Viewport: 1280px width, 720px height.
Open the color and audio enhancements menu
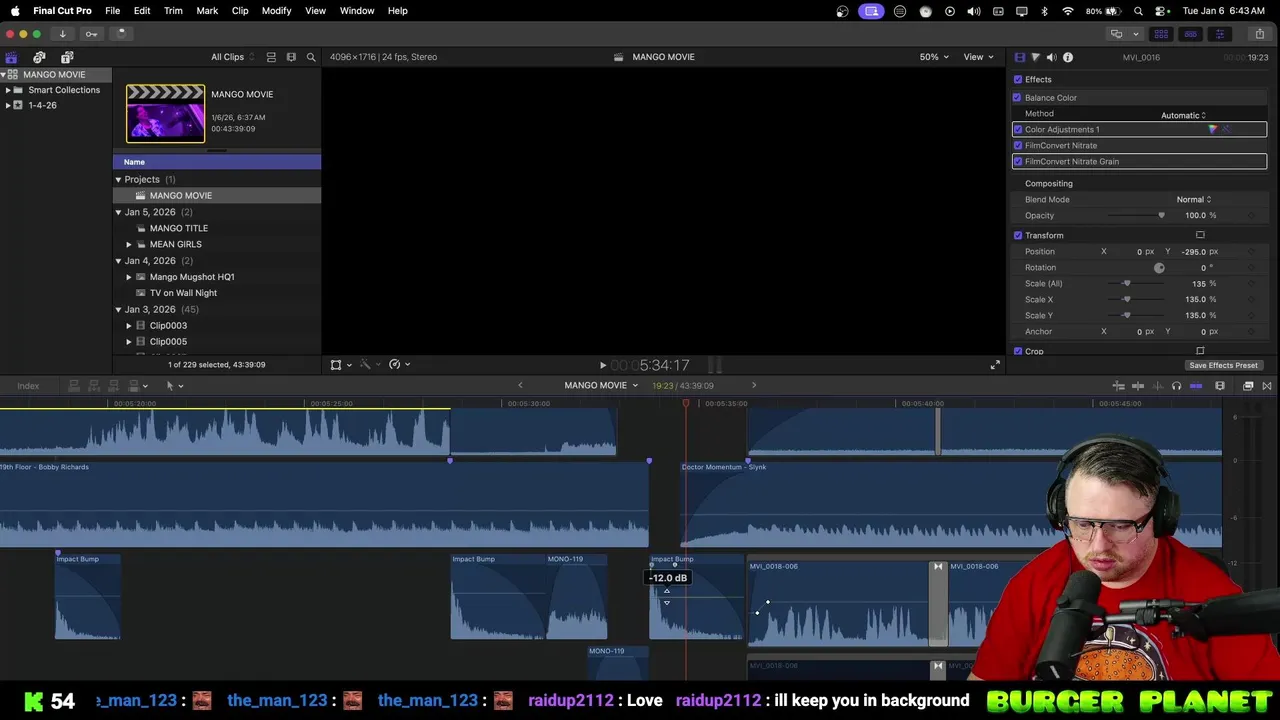point(369,365)
